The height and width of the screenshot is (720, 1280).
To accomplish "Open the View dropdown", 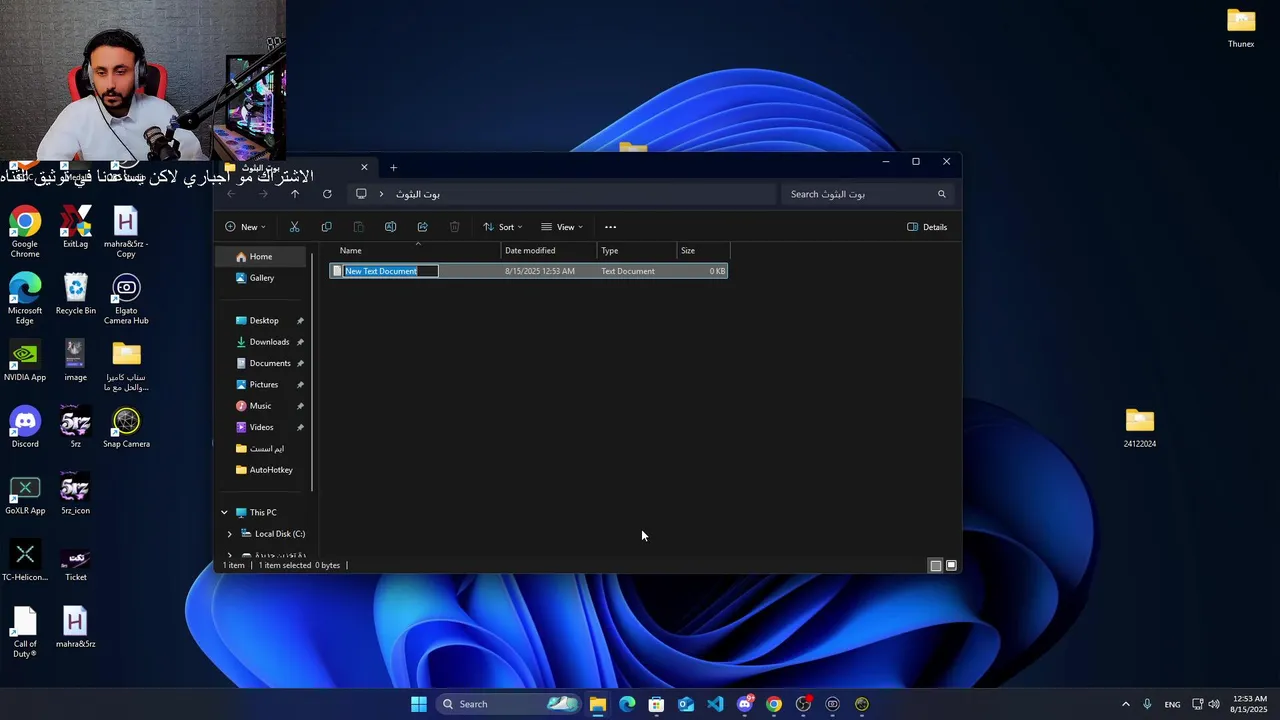I will [561, 227].
